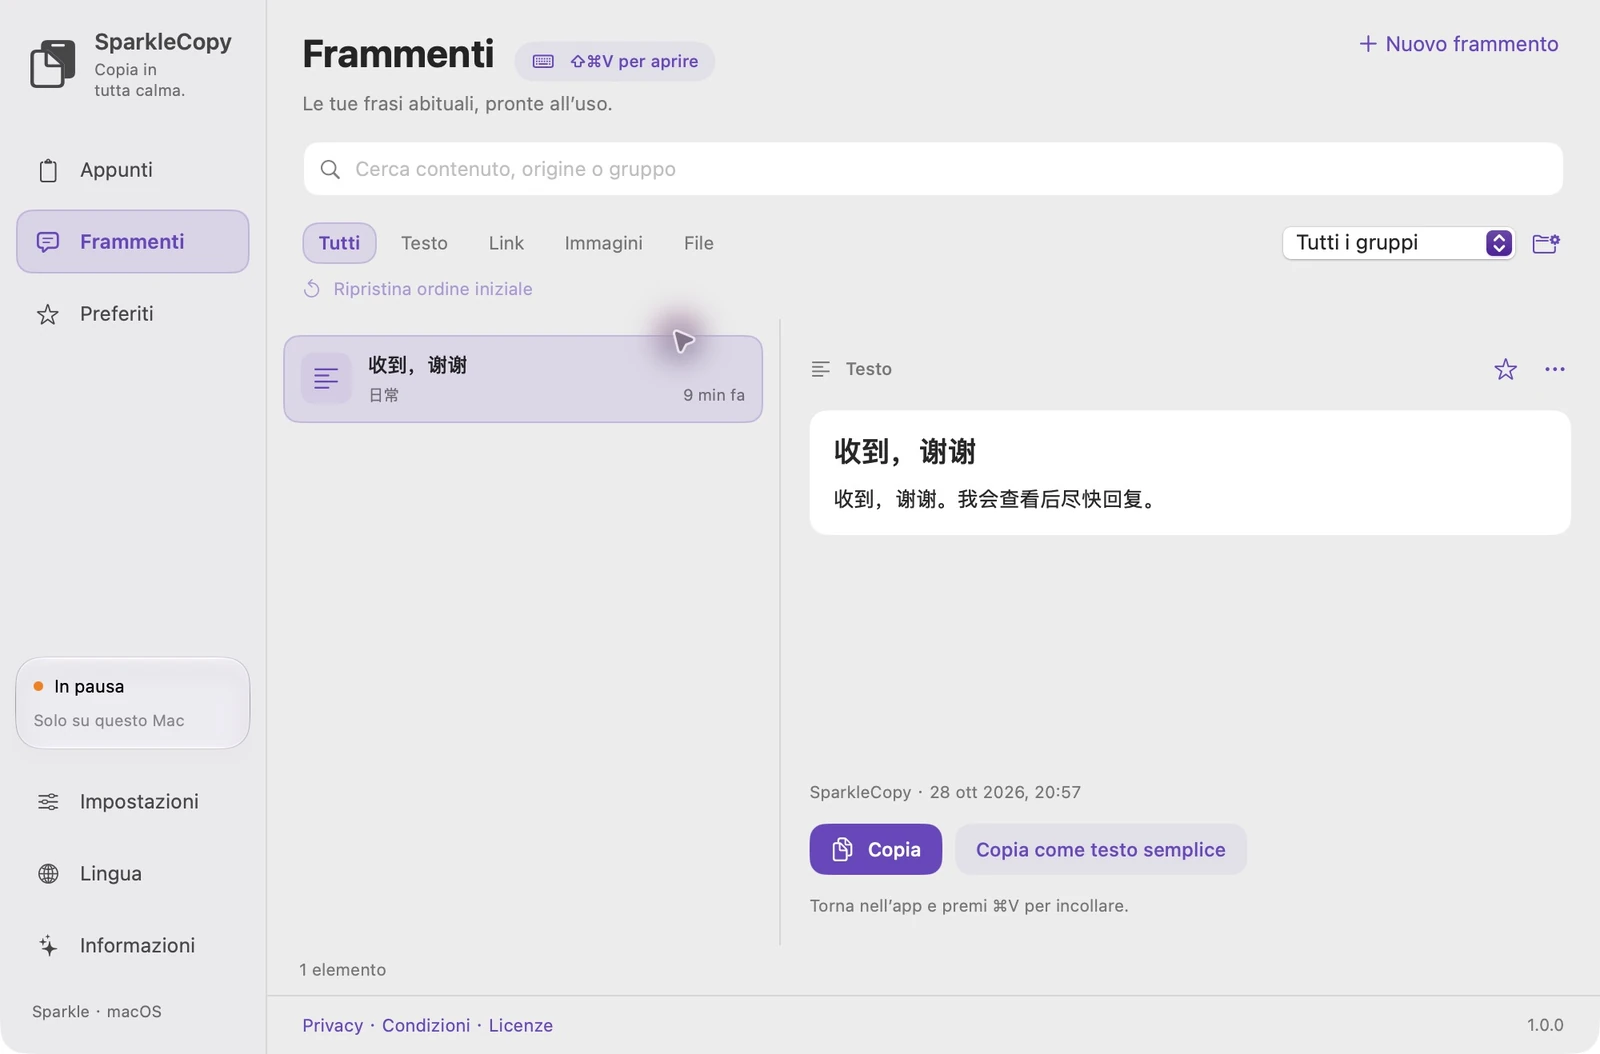
Task: Click the Testo type lines icon in detail panel
Action: [x=820, y=369]
